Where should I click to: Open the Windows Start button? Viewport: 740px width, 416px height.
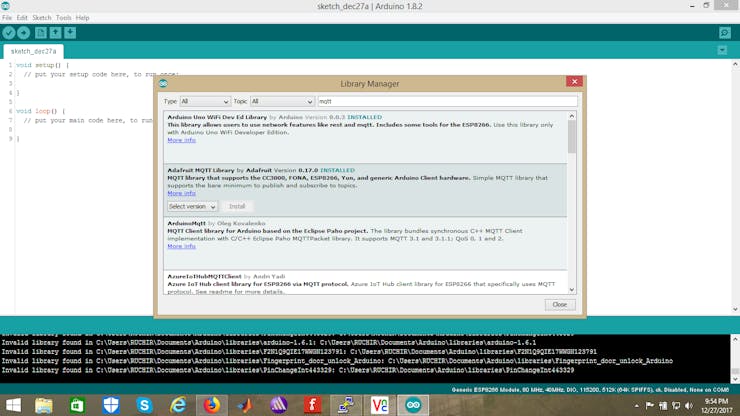(x=13, y=405)
